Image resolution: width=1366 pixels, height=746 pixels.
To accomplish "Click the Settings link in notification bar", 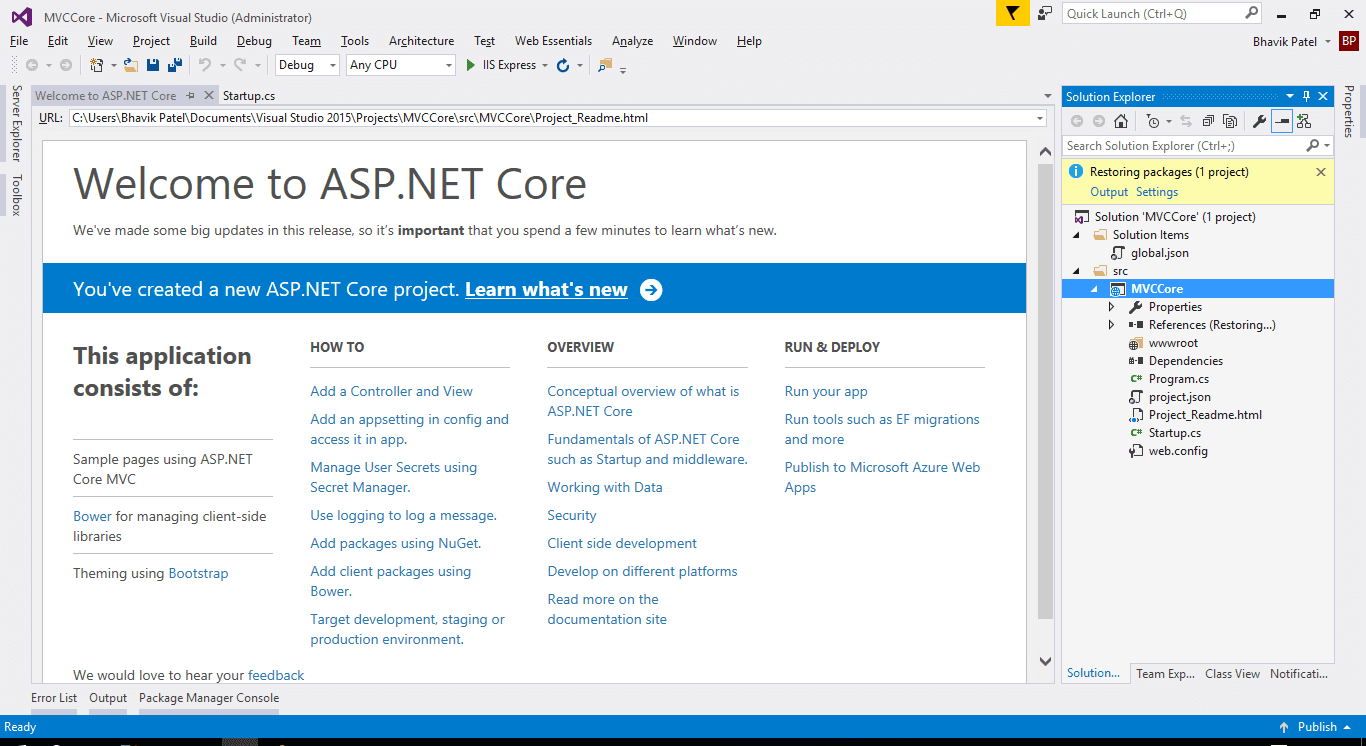I will coord(1157,192).
